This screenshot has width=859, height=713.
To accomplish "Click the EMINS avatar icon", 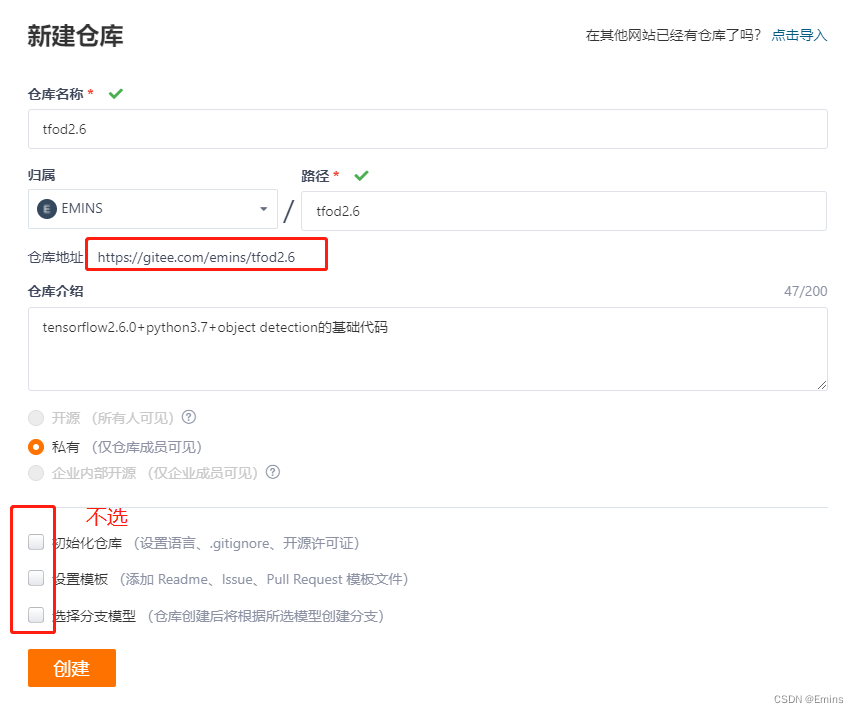I will (x=47, y=209).
